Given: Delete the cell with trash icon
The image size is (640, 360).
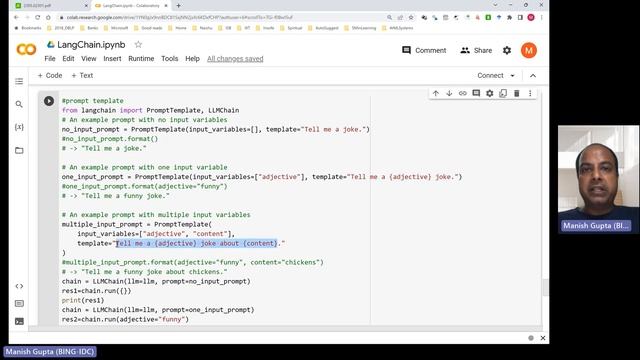Looking at the screenshot, I should click(x=516, y=93).
